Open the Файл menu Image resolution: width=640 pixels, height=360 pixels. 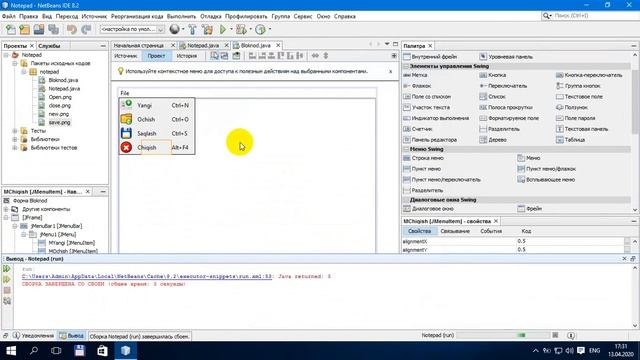point(9,16)
